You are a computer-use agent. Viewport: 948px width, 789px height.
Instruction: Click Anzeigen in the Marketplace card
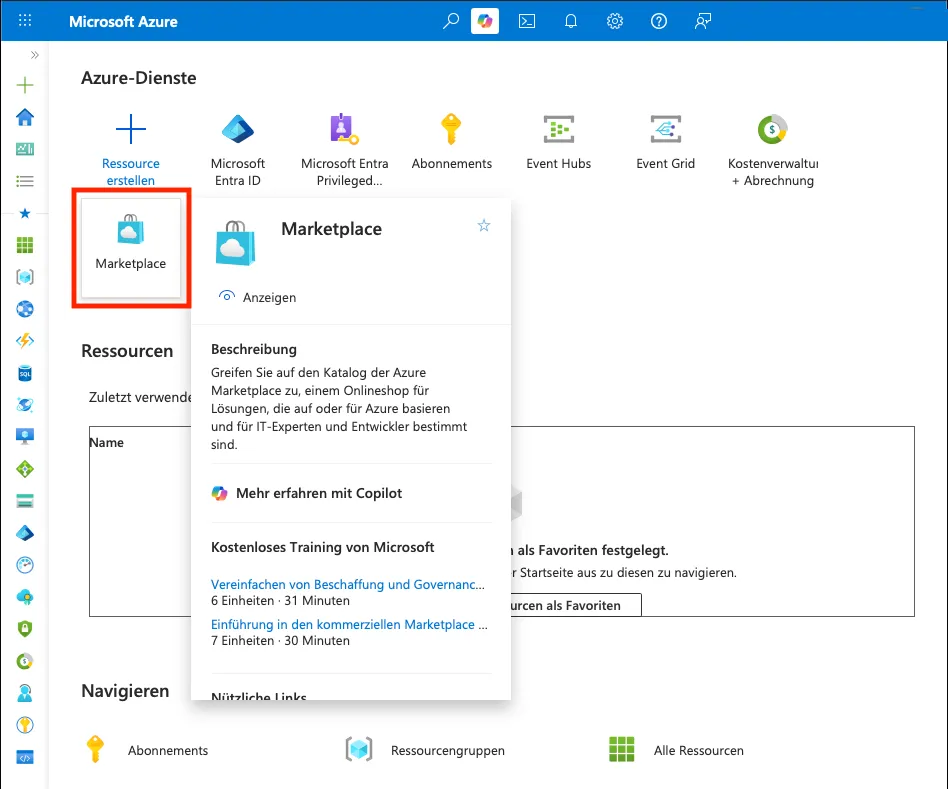[x=258, y=297]
